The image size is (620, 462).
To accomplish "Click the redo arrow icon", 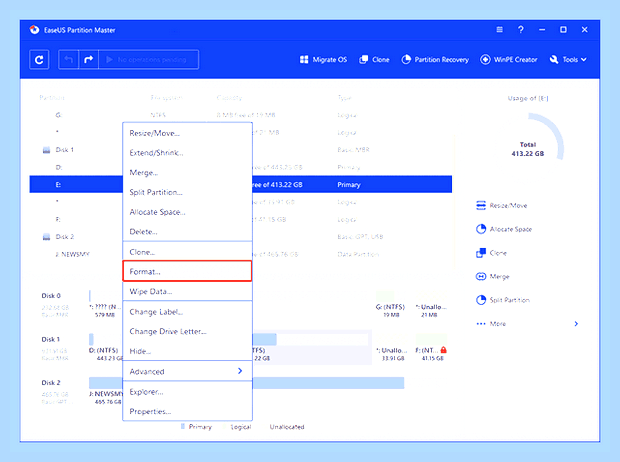I will [x=89, y=60].
